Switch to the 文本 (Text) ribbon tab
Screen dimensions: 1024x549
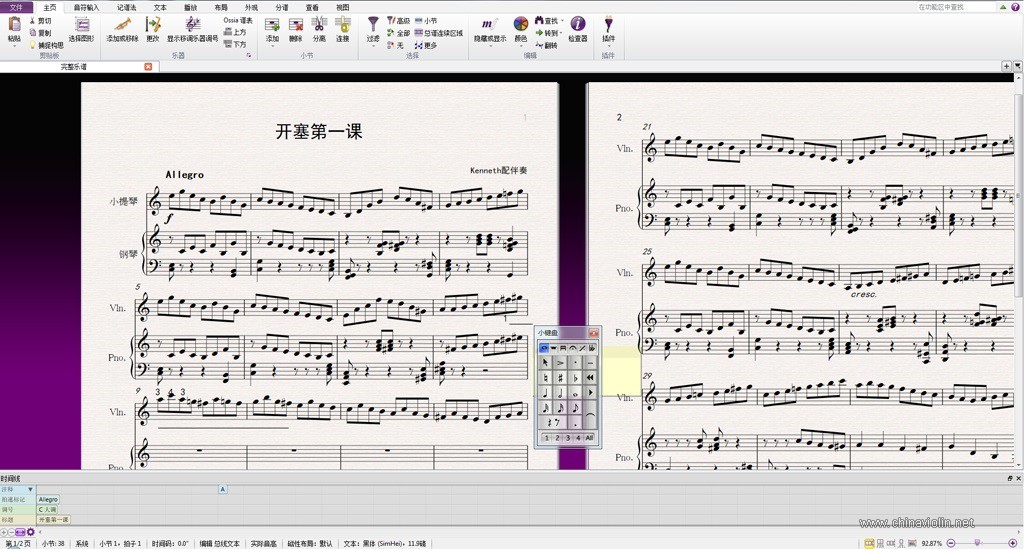tap(160, 7)
